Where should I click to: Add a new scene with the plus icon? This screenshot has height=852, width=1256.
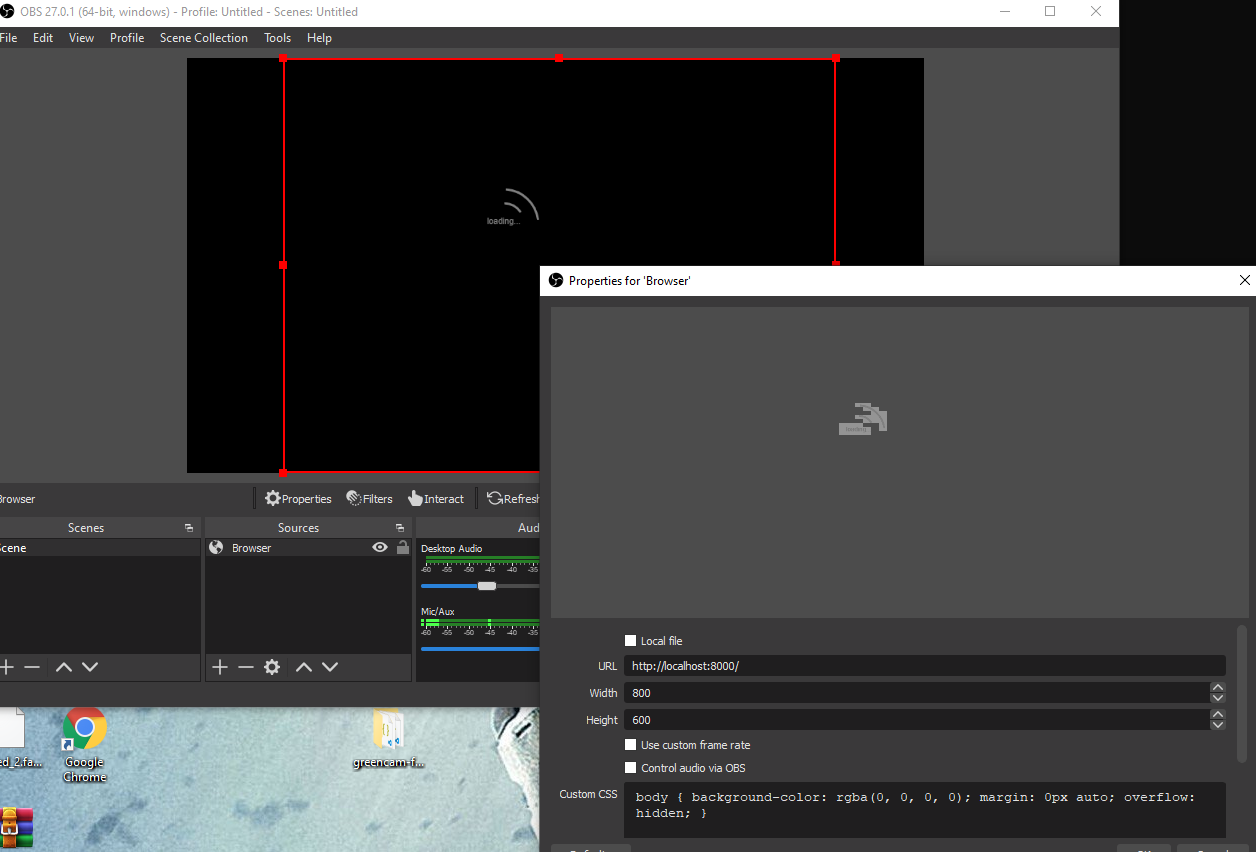coord(6,667)
